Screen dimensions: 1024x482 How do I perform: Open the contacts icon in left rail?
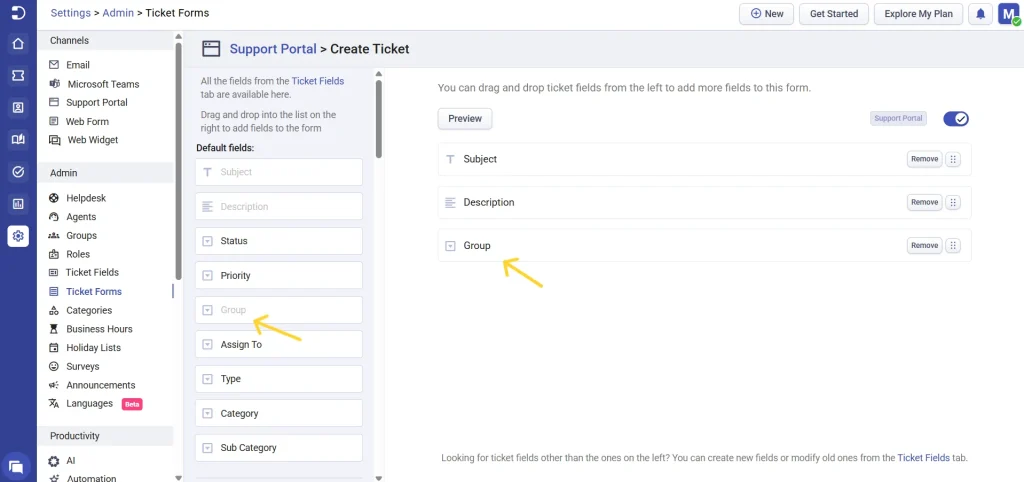click(18, 107)
